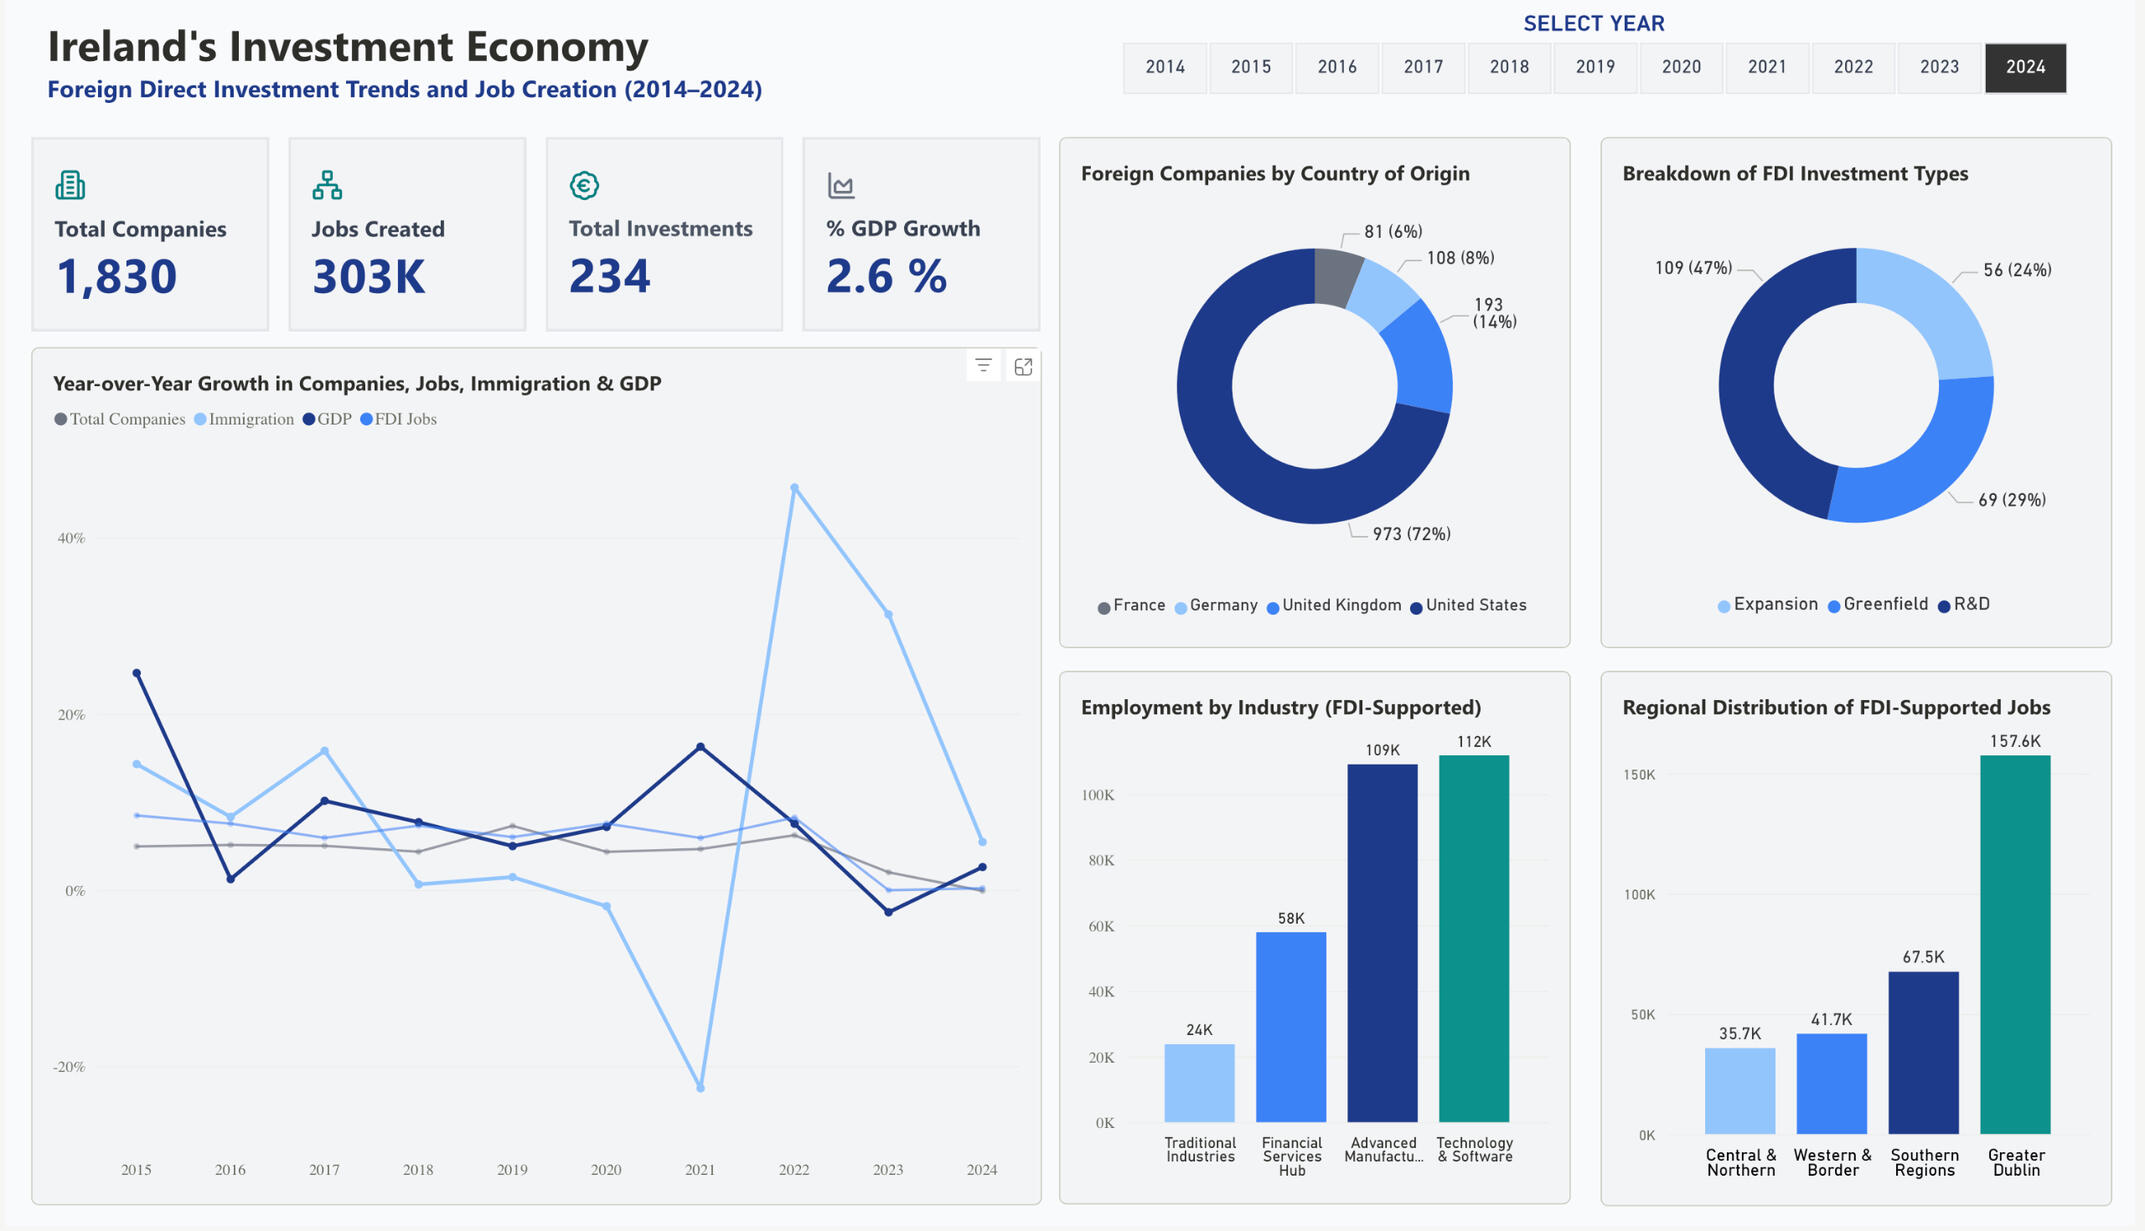Click the Total Companies building icon
The width and height of the screenshot is (2145, 1231).
[x=70, y=185]
